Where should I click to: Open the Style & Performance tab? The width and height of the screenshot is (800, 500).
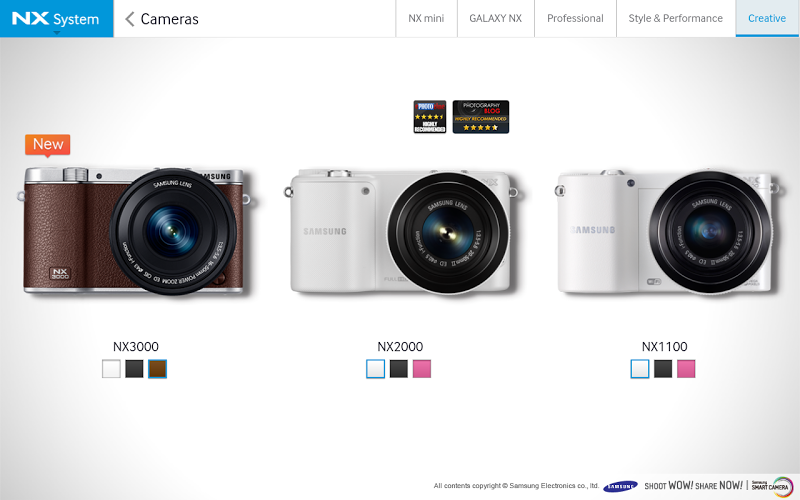click(676, 18)
